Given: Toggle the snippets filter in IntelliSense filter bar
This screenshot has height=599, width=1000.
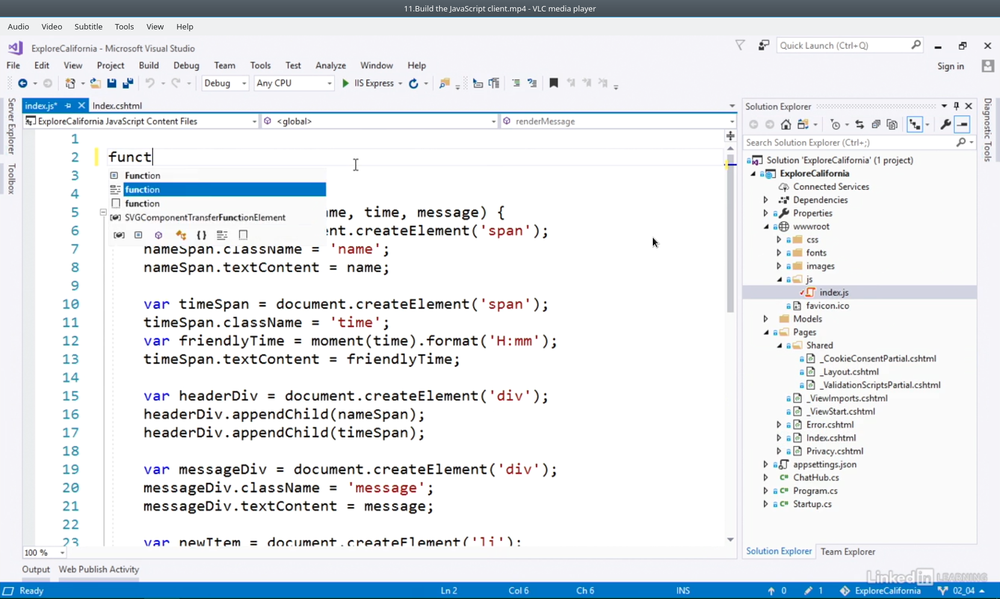Looking at the screenshot, I should click(243, 235).
